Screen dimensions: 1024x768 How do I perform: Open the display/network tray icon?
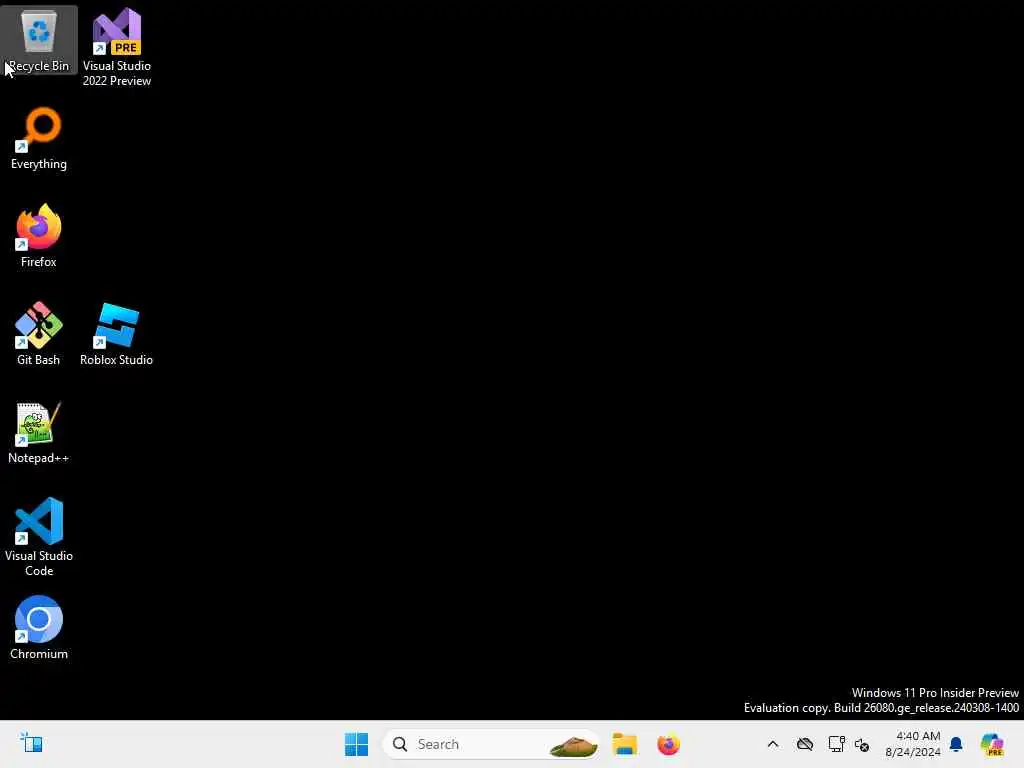tap(837, 744)
